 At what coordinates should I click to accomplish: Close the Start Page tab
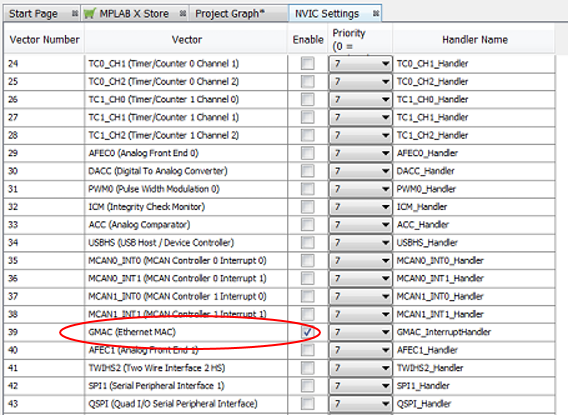pos(75,14)
